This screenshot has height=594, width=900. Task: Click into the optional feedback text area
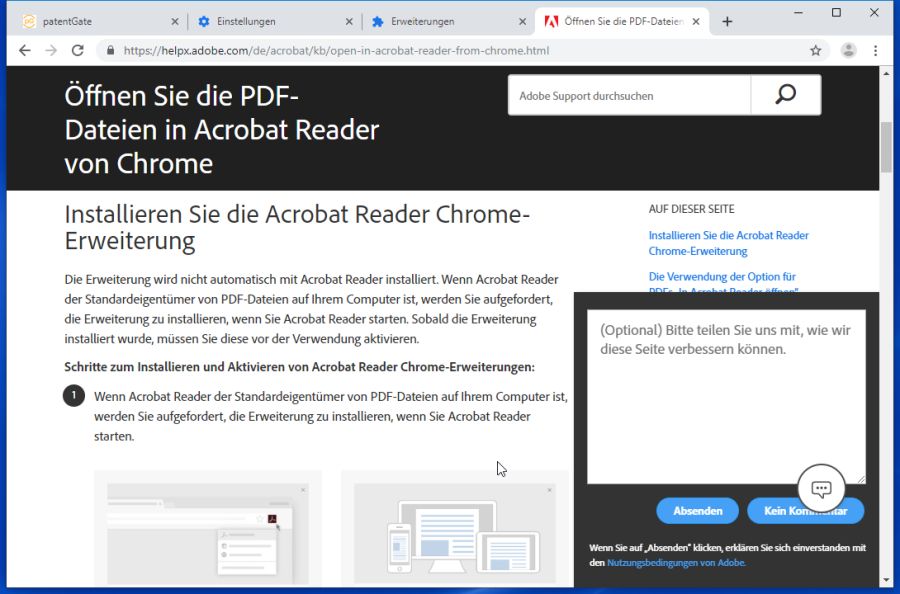point(726,397)
